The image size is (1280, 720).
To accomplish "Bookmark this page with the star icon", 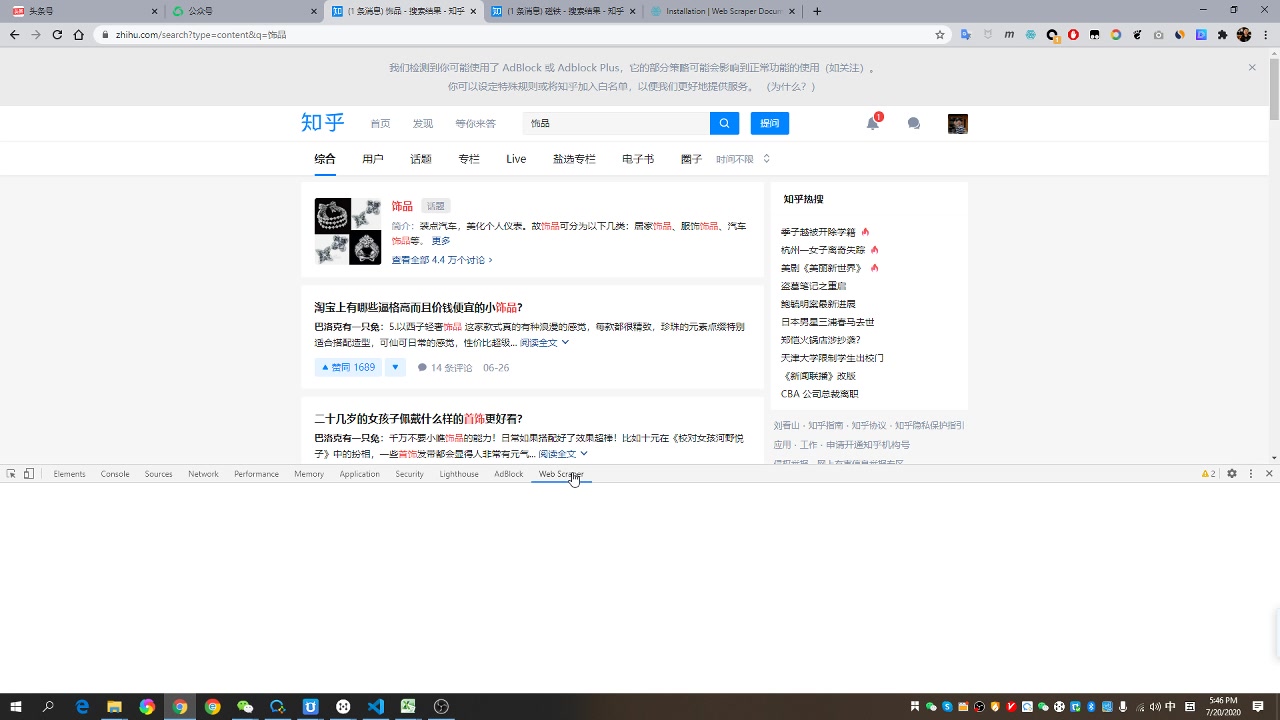I will 940,34.
